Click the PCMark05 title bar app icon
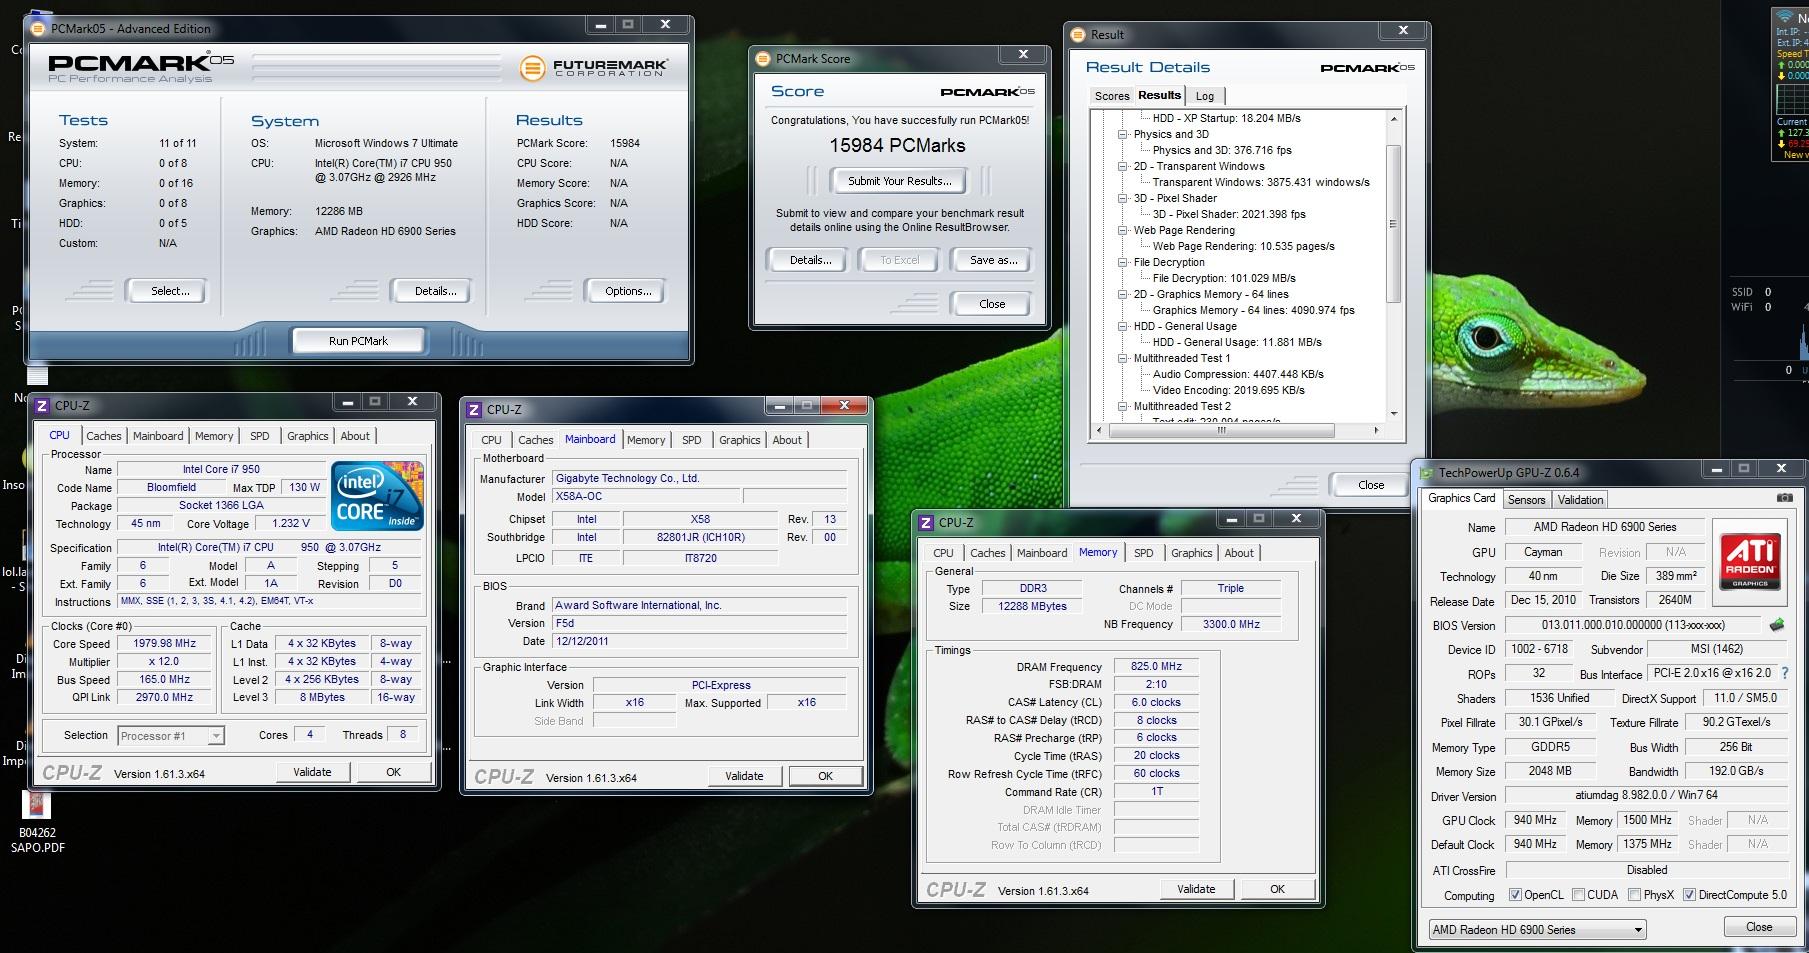This screenshot has height=953, width=1809. (x=38, y=29)
